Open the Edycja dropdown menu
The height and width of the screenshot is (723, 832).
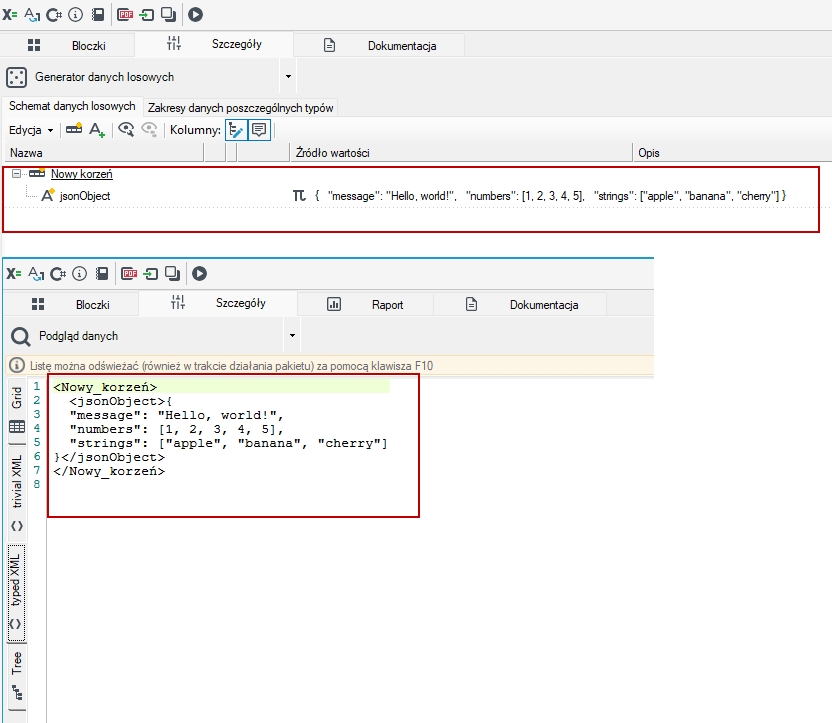click(31, 130)
